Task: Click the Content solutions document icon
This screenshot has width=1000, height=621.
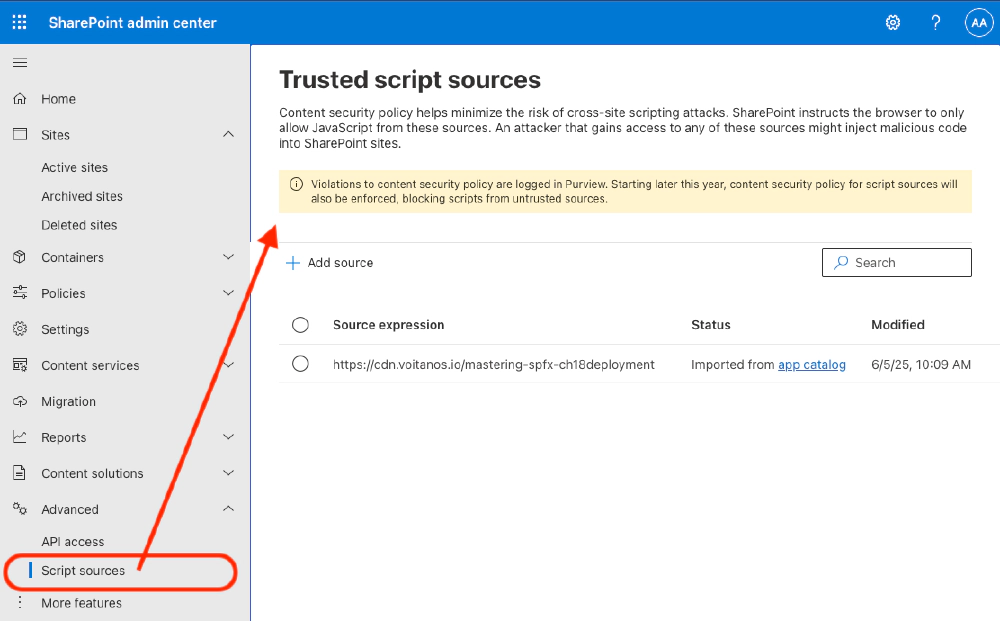Action: (20, 473)
